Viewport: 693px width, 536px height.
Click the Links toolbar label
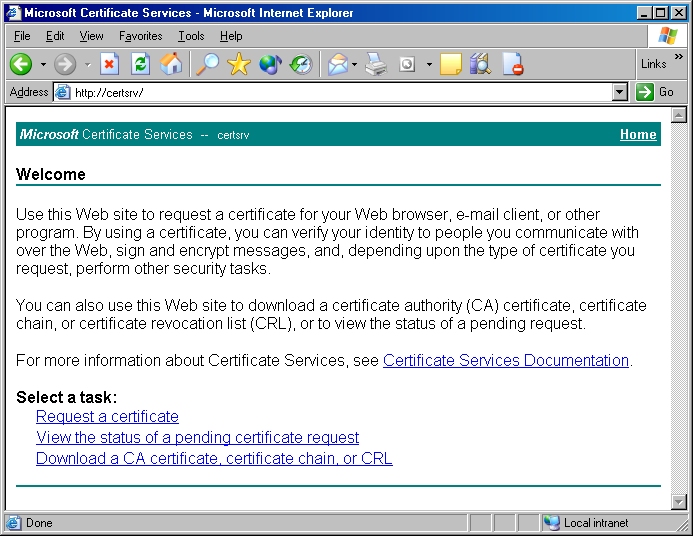pos(654,64)
